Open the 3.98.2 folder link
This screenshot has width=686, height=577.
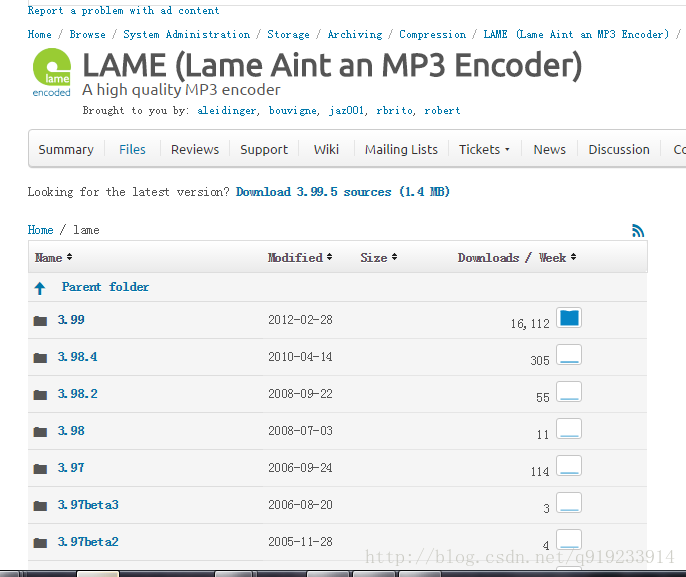click(77, 394)
